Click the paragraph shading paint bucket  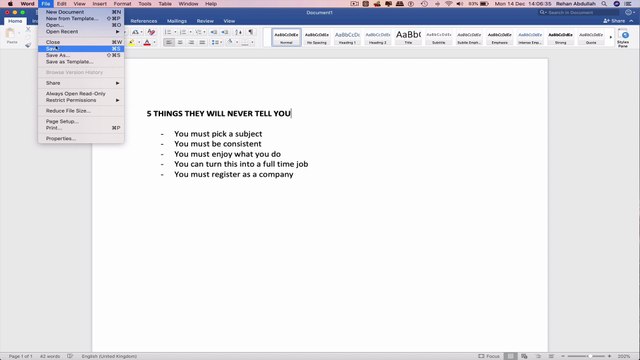pyautogui.click(x=230, y=42)
